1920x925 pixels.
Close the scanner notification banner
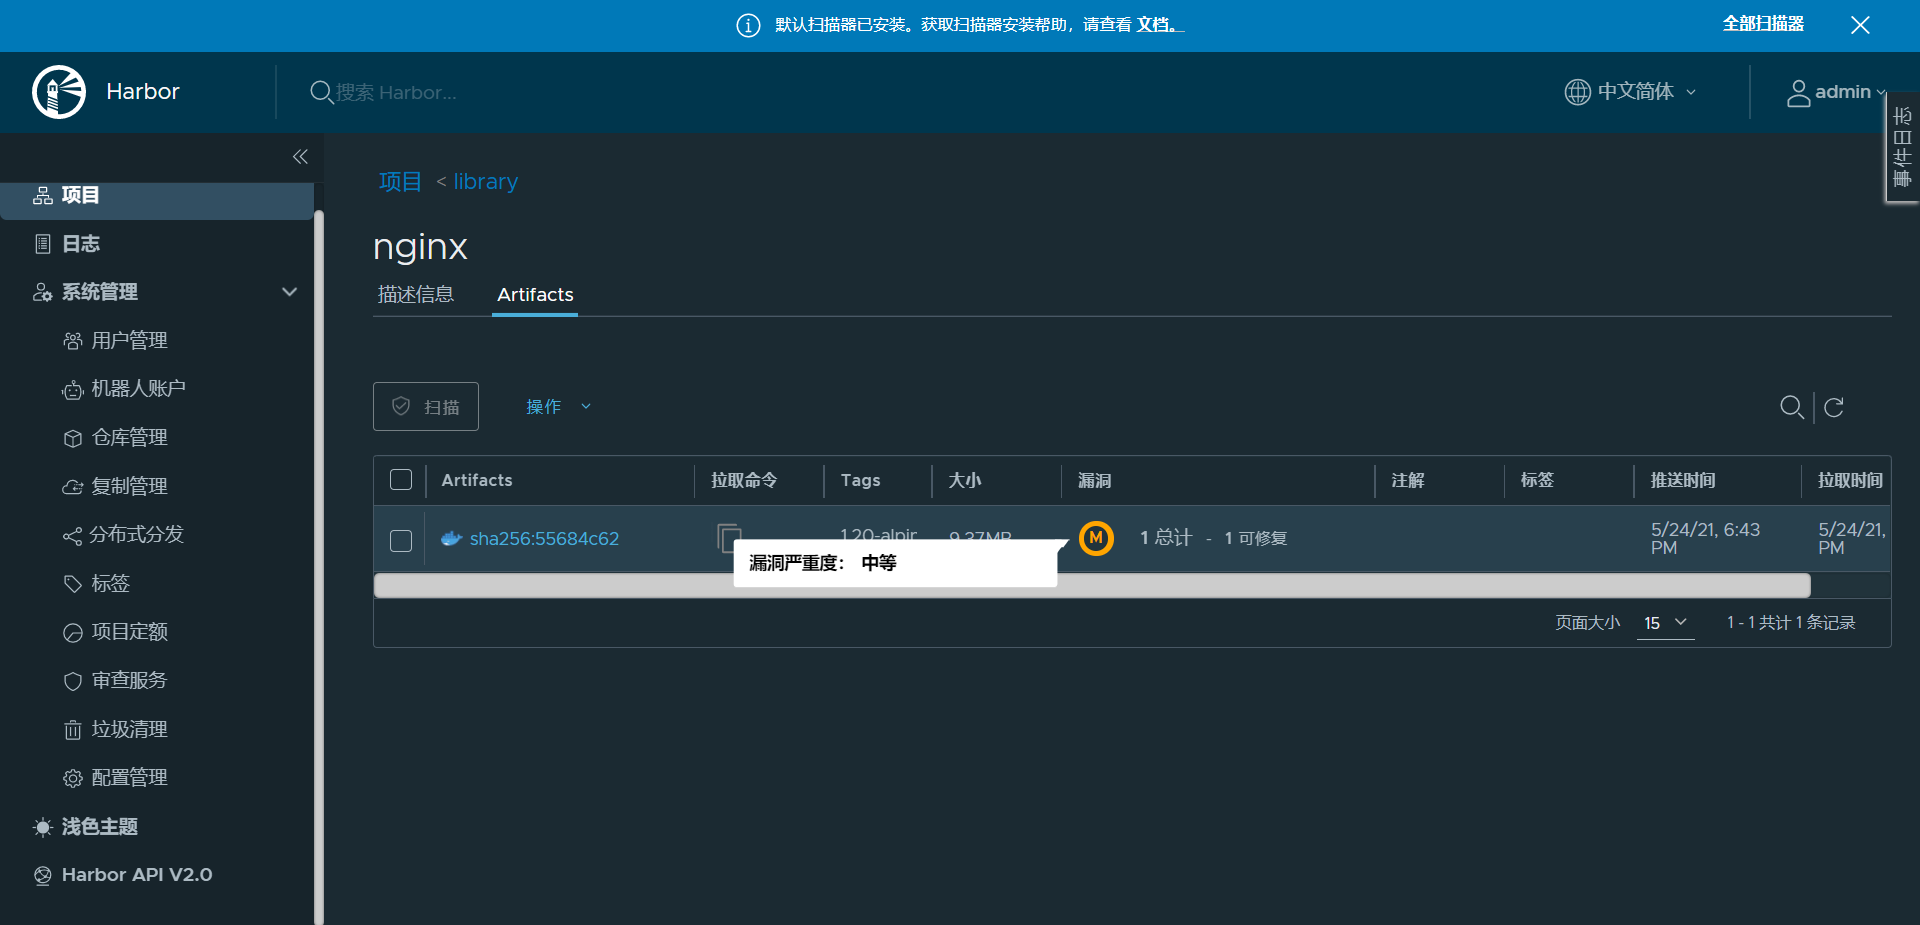coord(1860,25)
